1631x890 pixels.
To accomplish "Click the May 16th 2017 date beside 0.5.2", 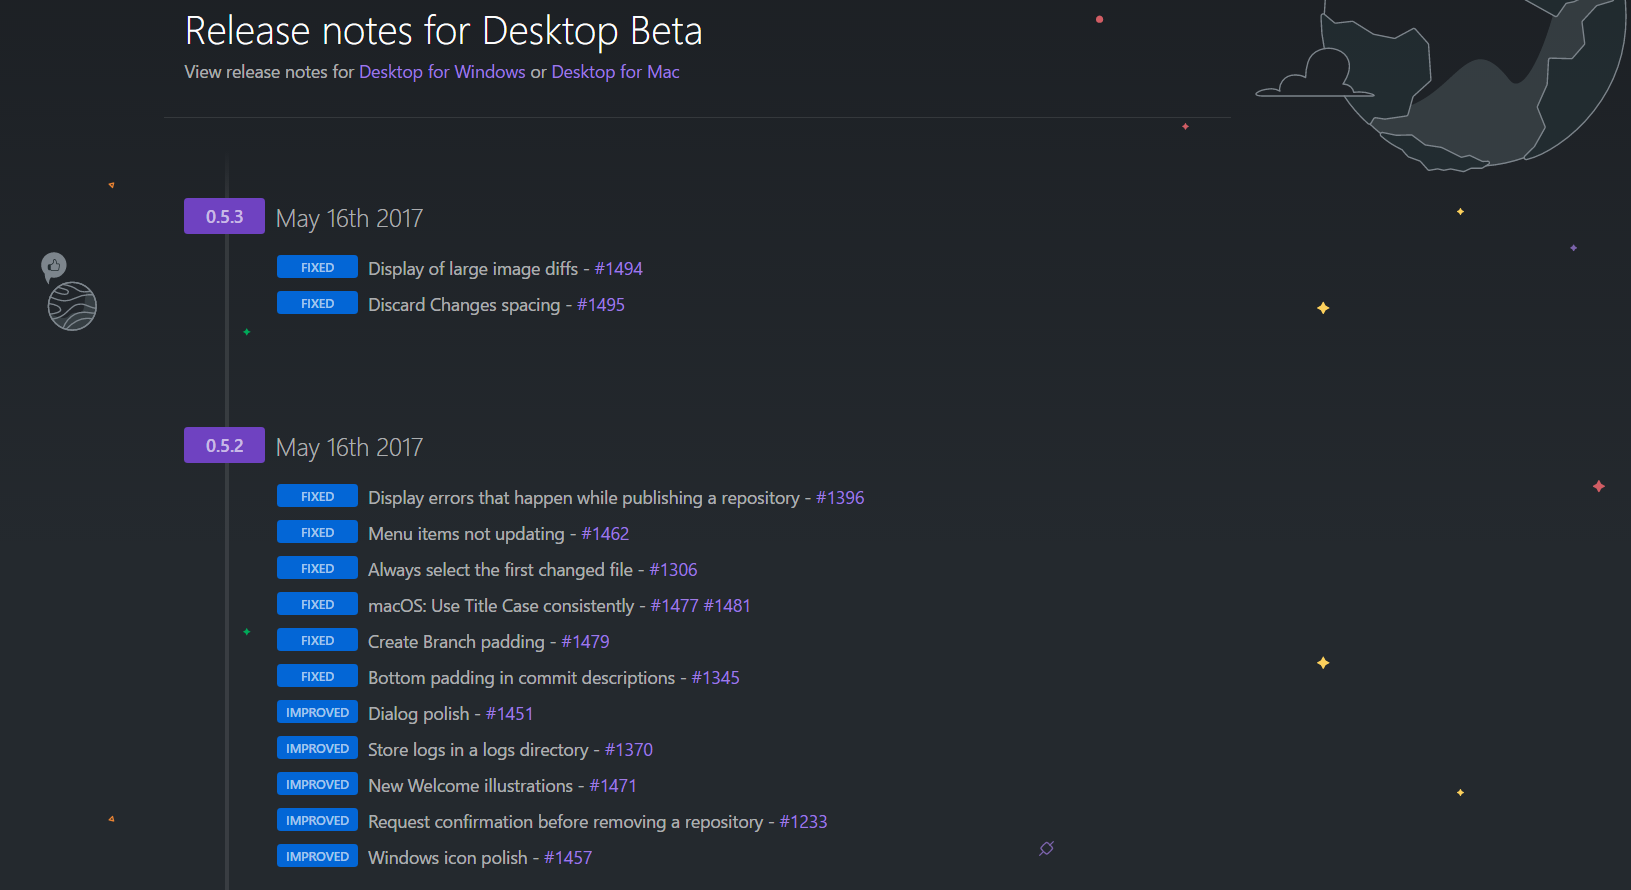I will [349, 447].
